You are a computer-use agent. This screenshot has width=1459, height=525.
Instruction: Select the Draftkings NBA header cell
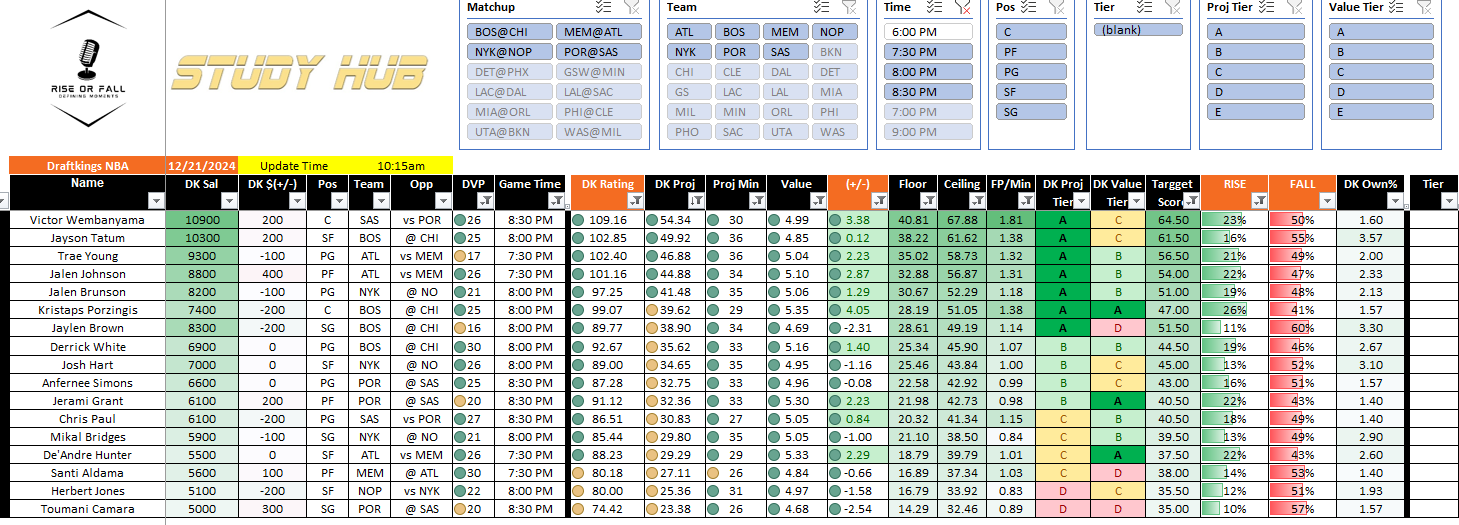pyautogui.click(x=88, y=165)
